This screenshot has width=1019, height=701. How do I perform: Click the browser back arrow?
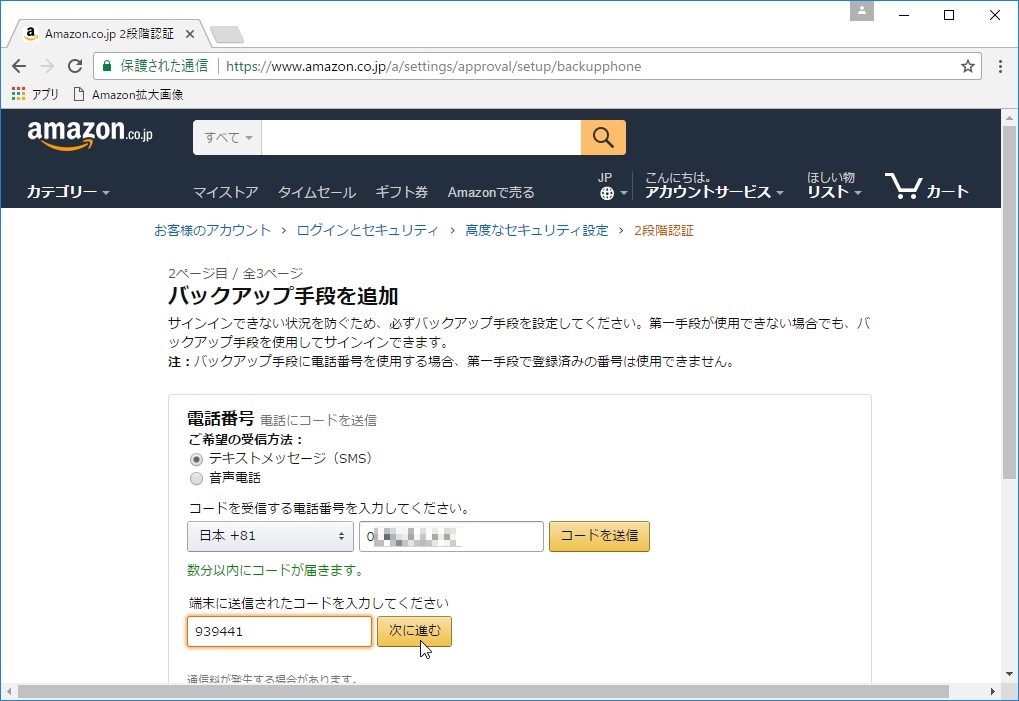[x=18, y=66]
